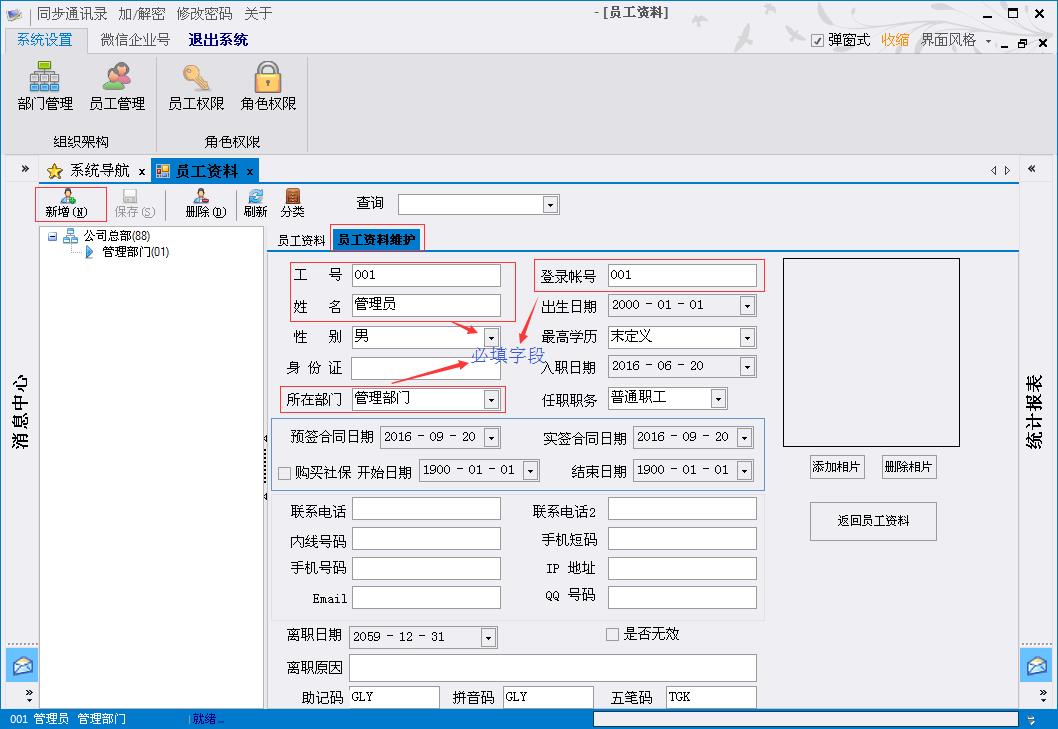
Task: Switch to the 员工资料 sub-tab
Action: point(301,241)
